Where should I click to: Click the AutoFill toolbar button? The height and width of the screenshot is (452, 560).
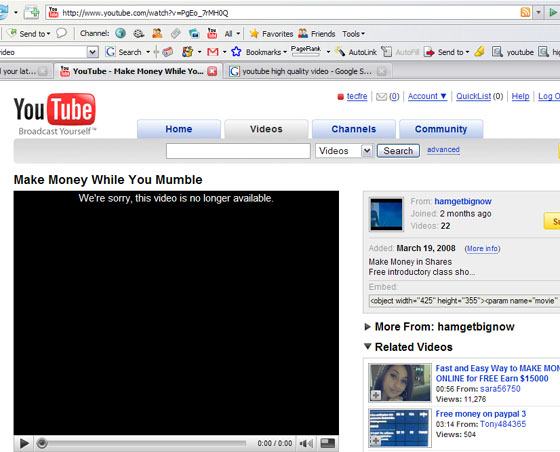coord(400,52)
